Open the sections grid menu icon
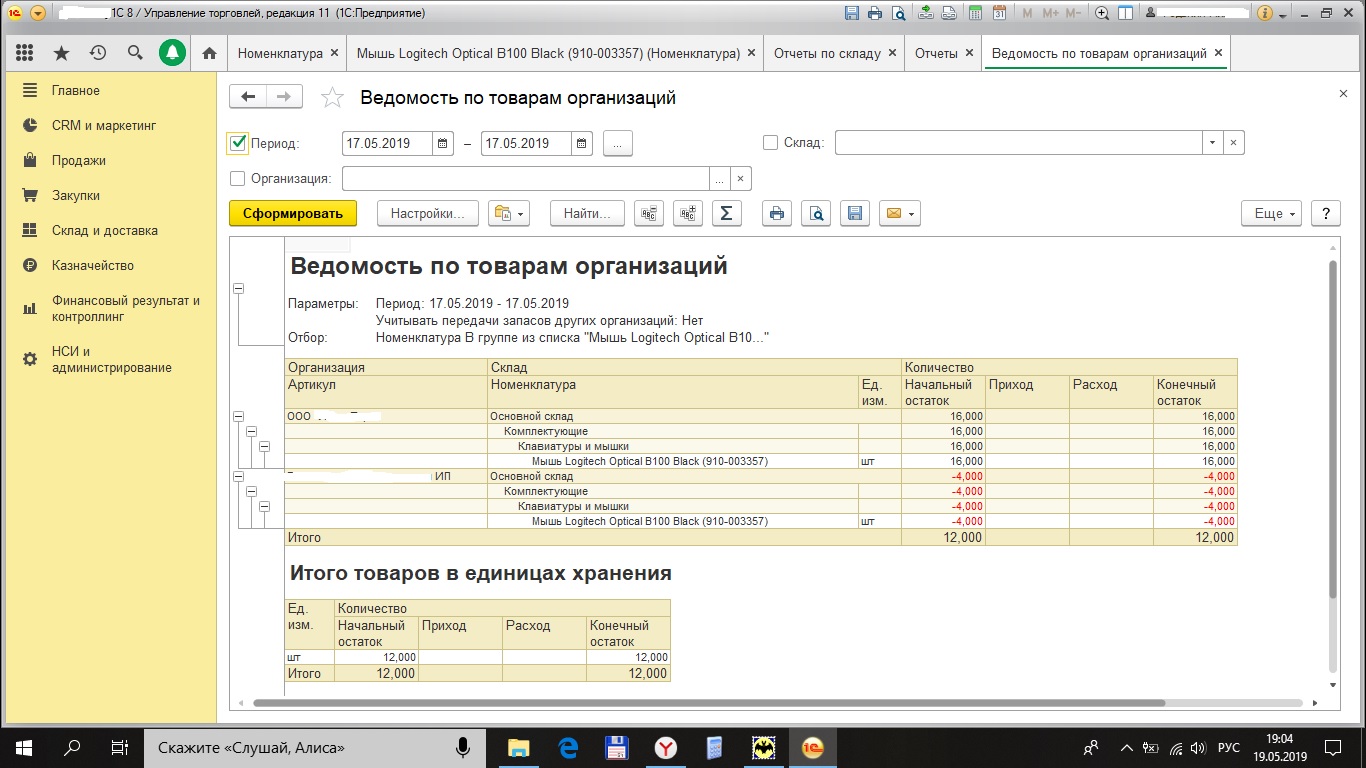Screen dimensions: 1366x768 pos(25,53)
